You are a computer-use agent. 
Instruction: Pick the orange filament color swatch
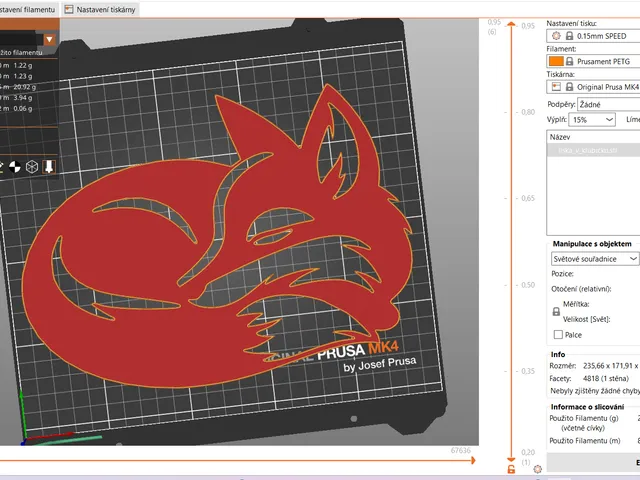point(556,61)
